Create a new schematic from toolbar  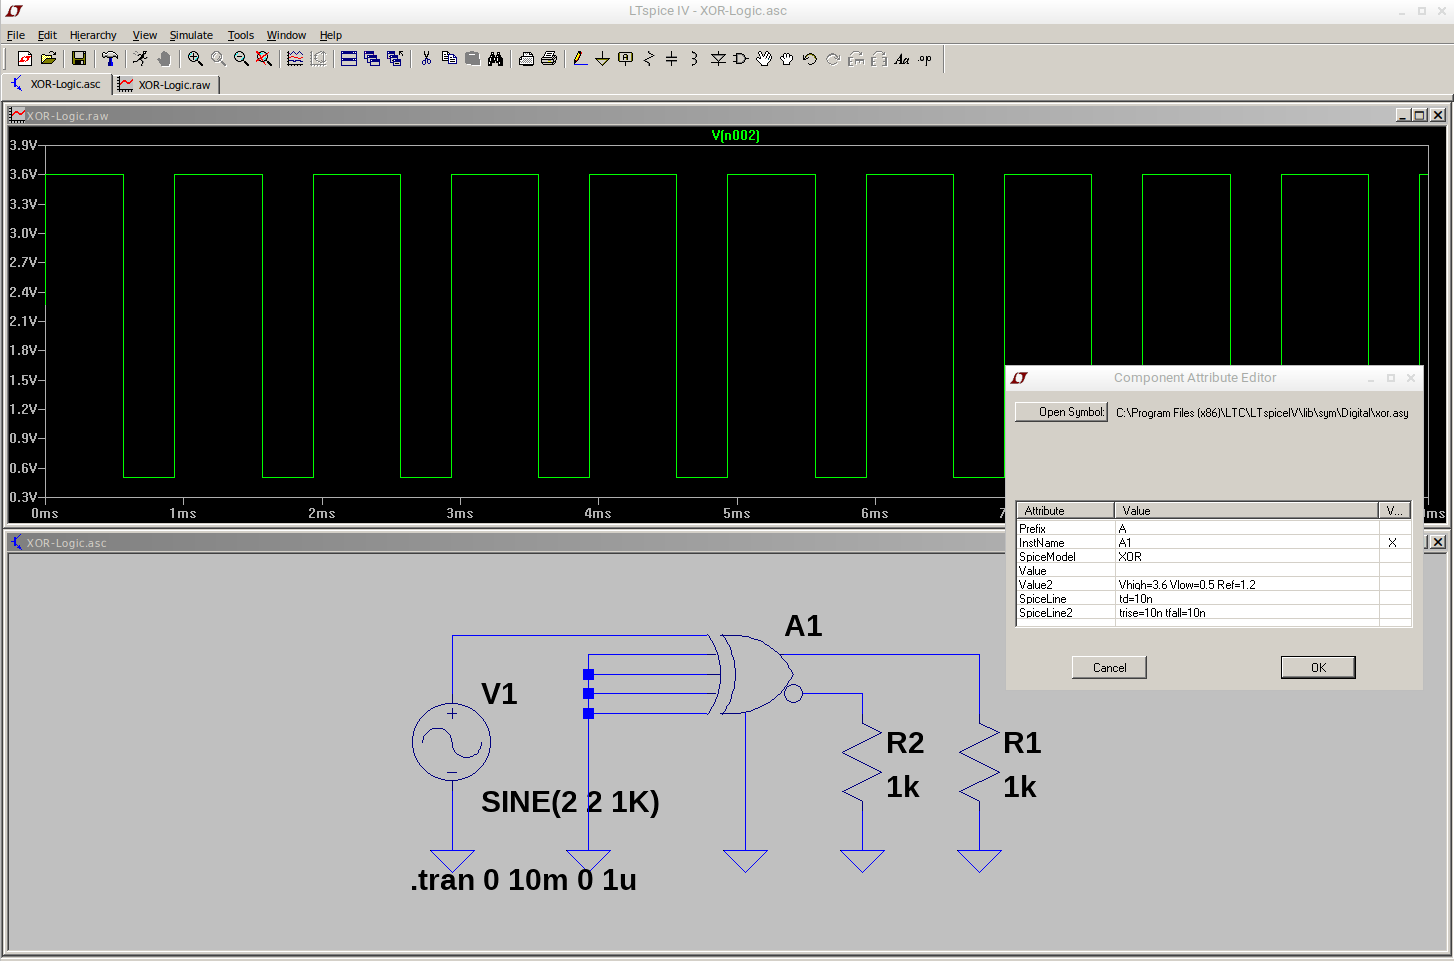tap(25, 59)
